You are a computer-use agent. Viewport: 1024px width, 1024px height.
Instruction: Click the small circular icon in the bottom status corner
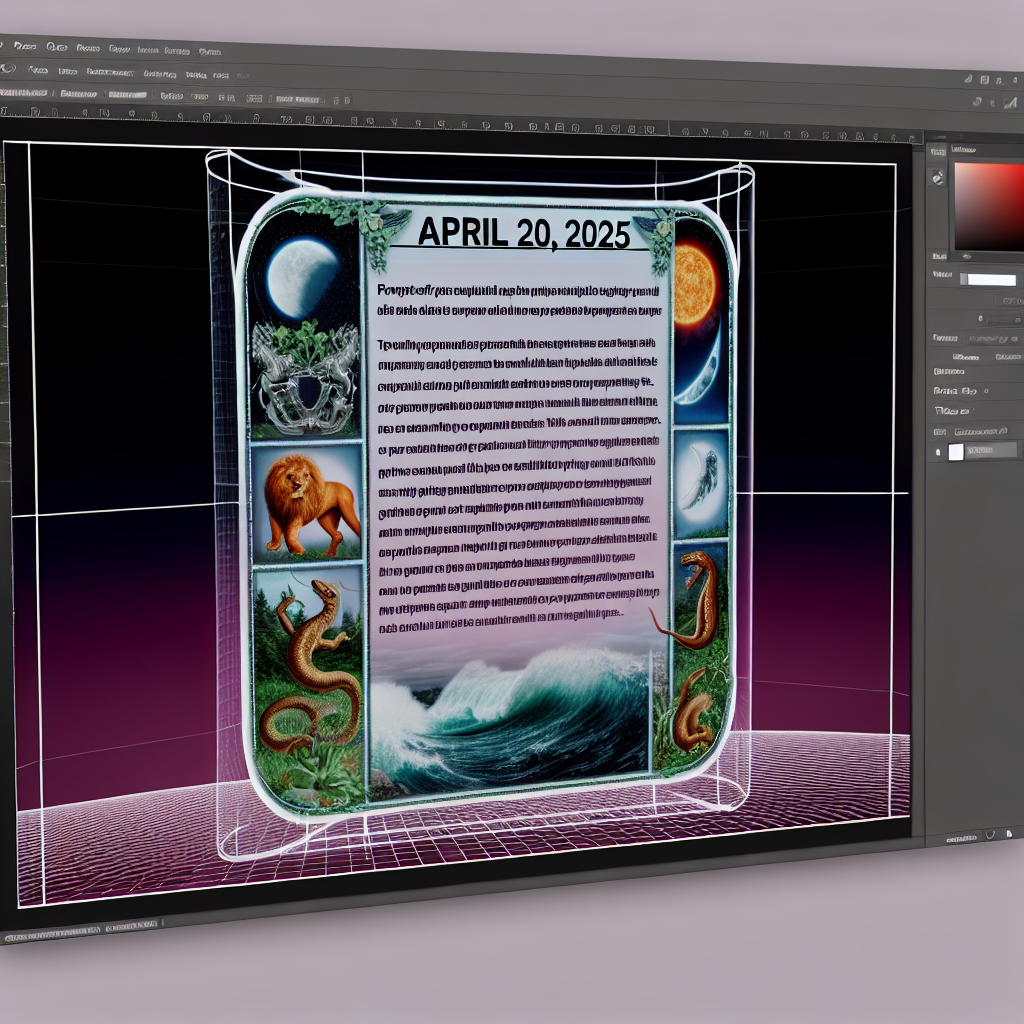(x=990, y=834)
